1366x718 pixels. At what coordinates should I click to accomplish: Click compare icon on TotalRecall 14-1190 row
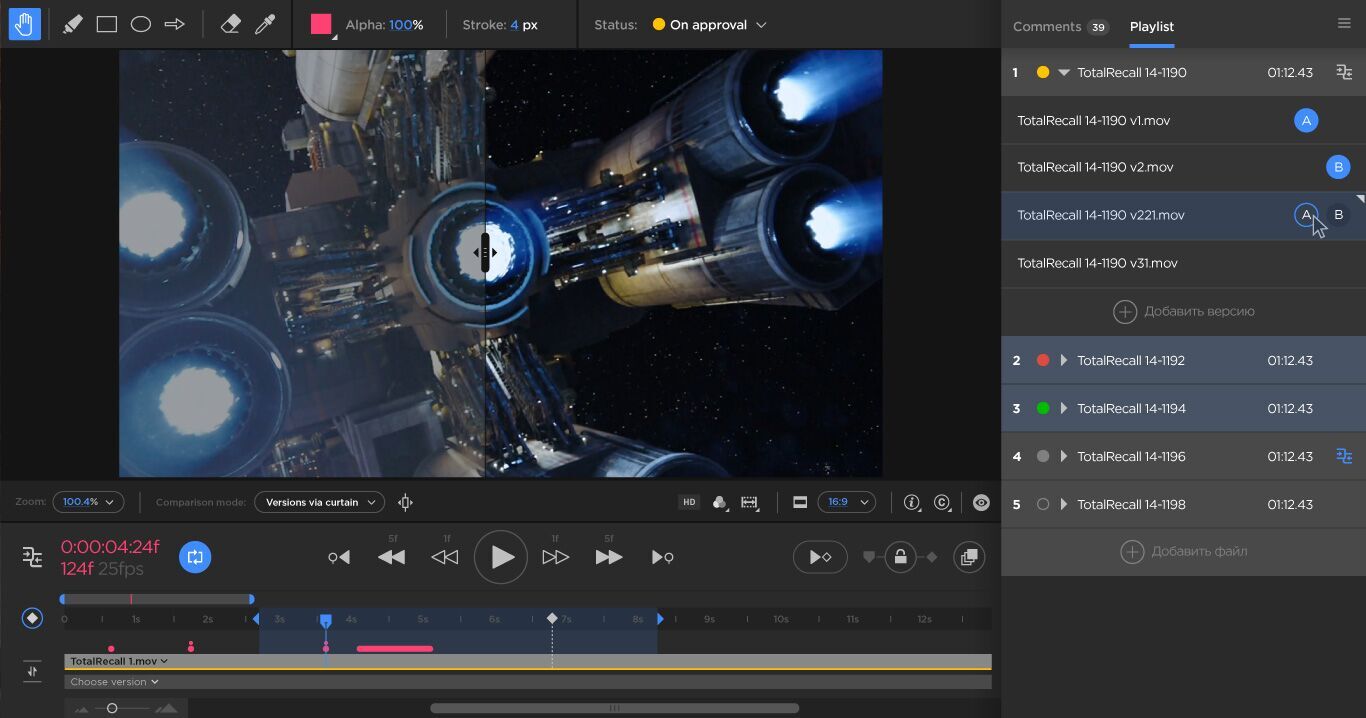(x=1344, y=72)
